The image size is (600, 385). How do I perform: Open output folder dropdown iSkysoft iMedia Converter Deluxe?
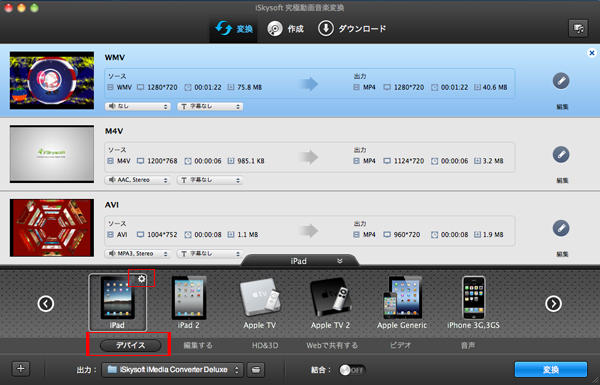[172, 370]
